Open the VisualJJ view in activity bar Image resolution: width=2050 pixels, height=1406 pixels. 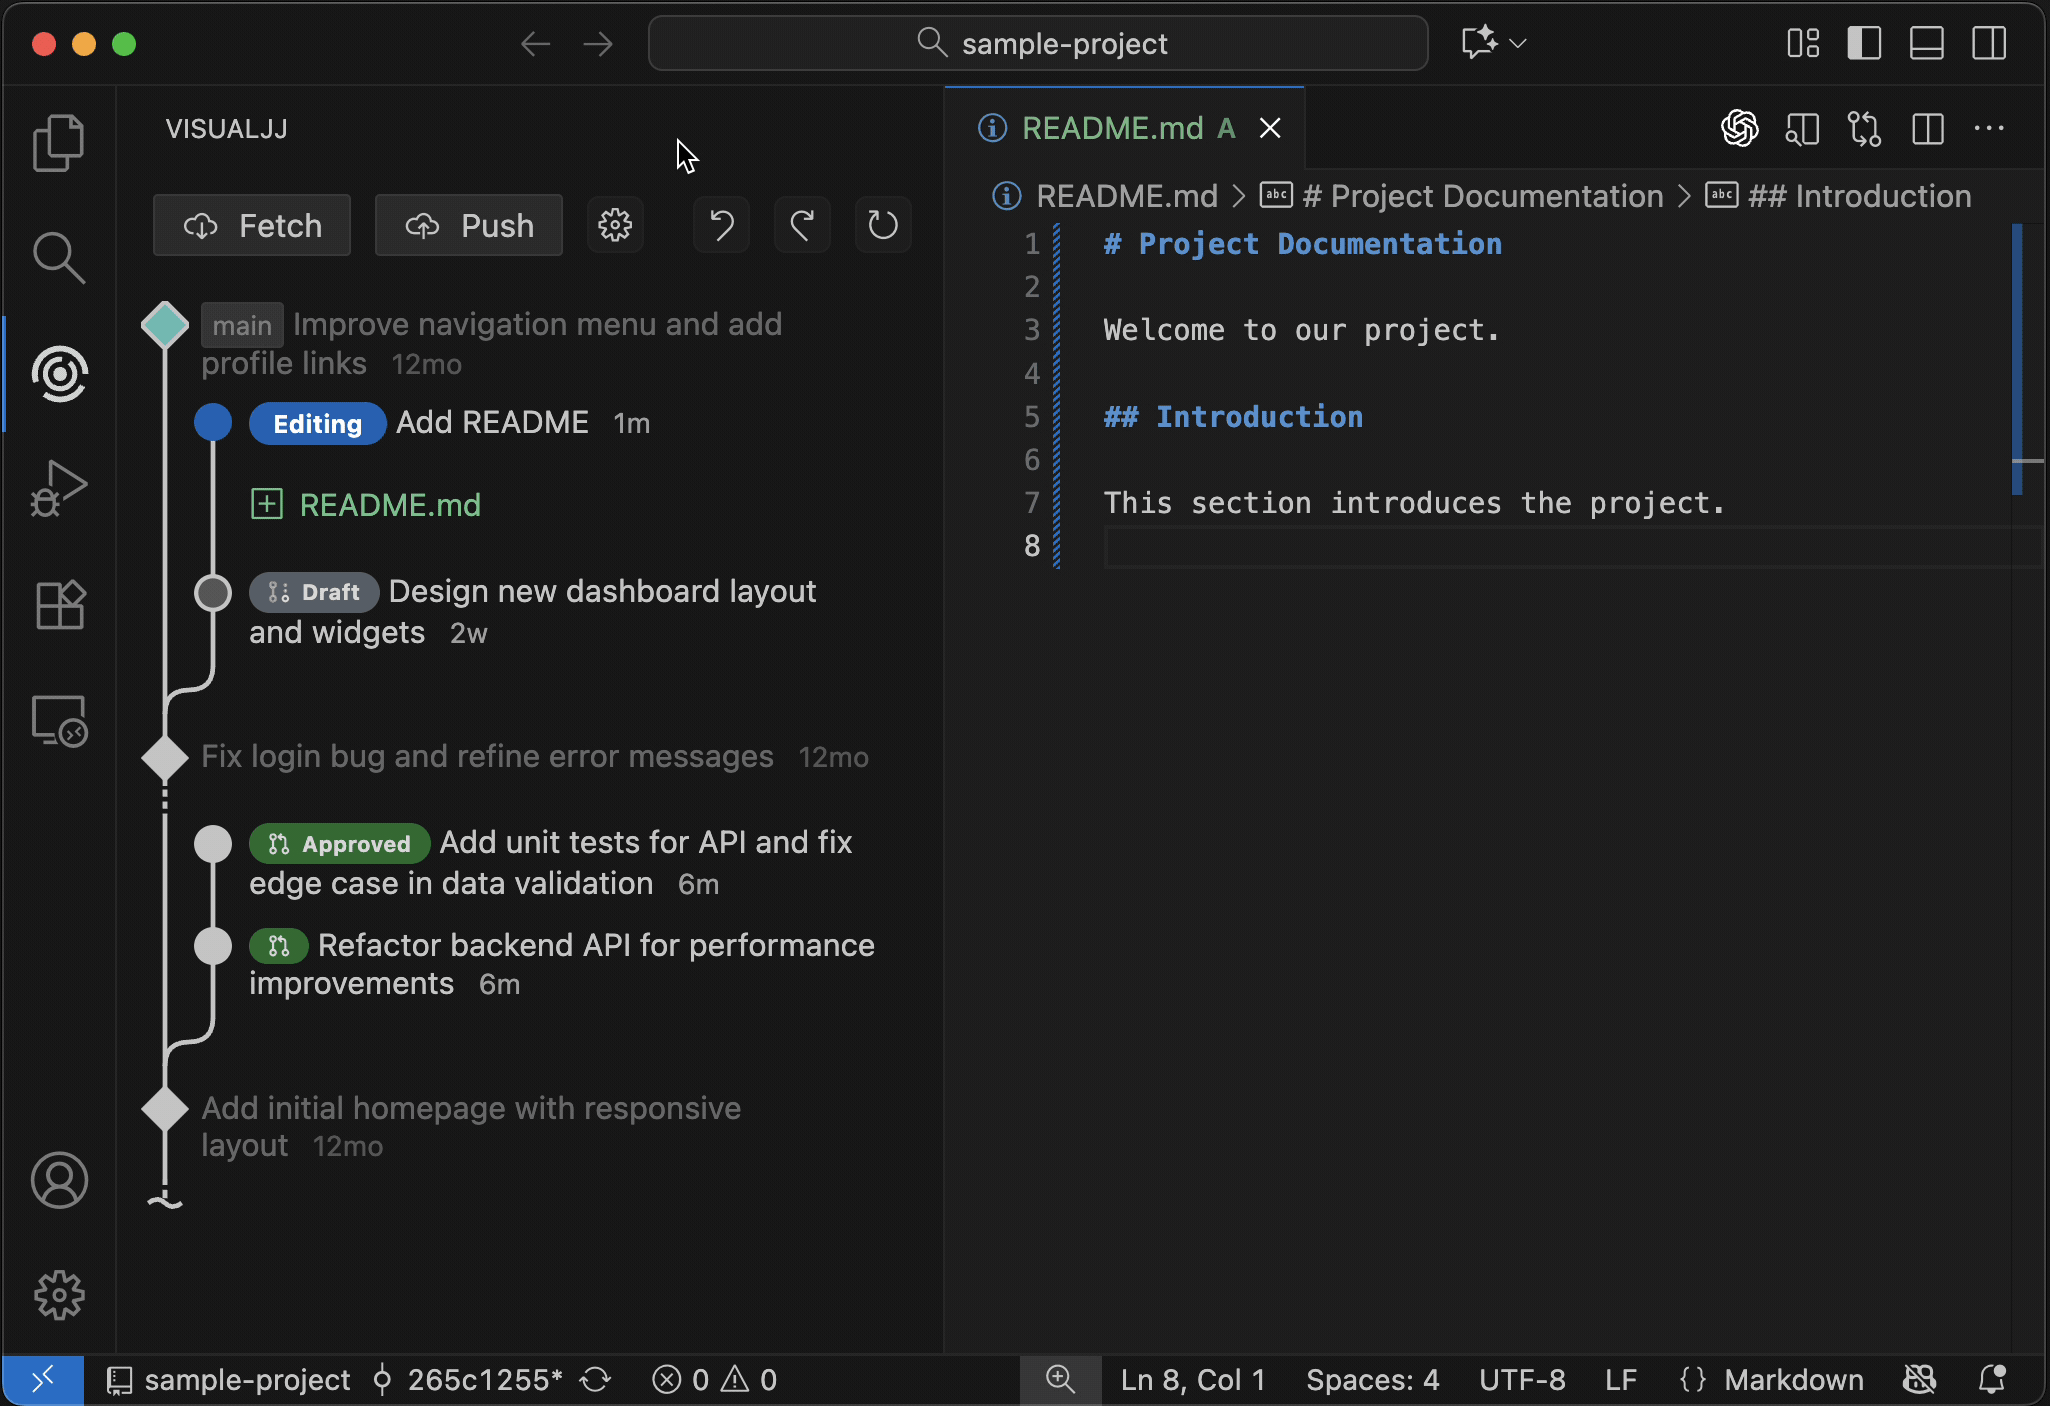point(59,374)
